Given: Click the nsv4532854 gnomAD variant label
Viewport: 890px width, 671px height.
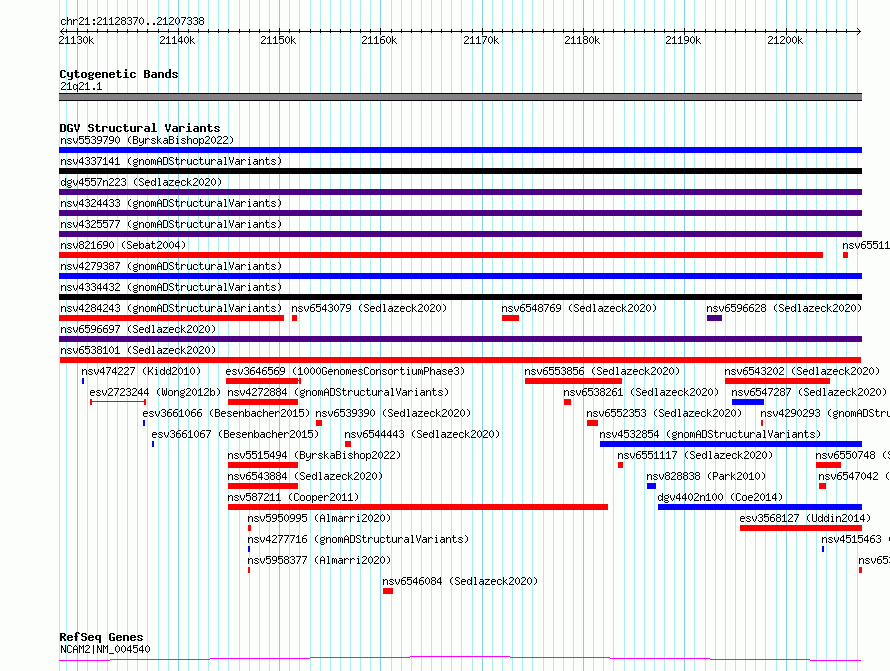Looking at the screenshot, I should pyautogui.click(x=710, y=434).
